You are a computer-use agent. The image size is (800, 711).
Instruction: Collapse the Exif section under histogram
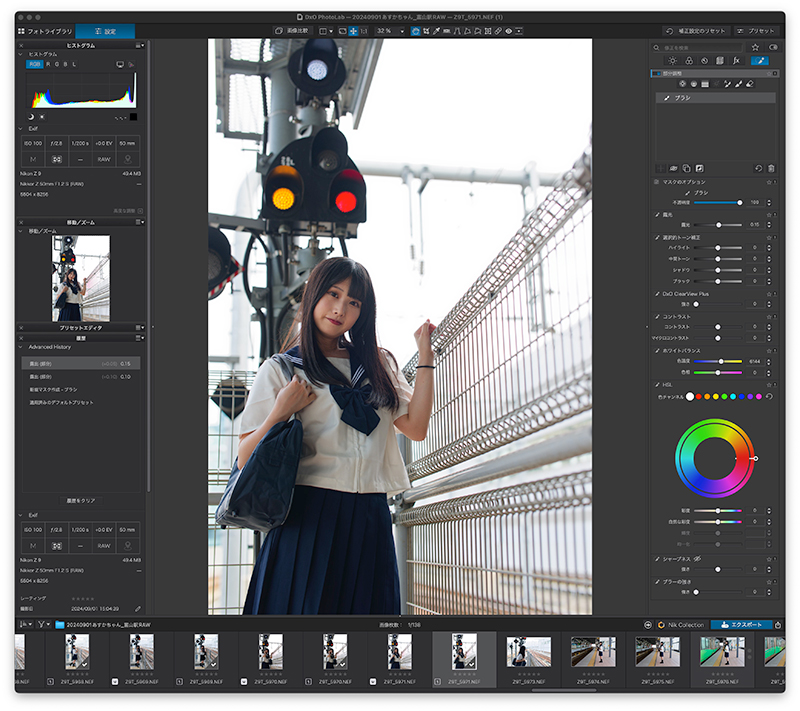click(21, 128)
